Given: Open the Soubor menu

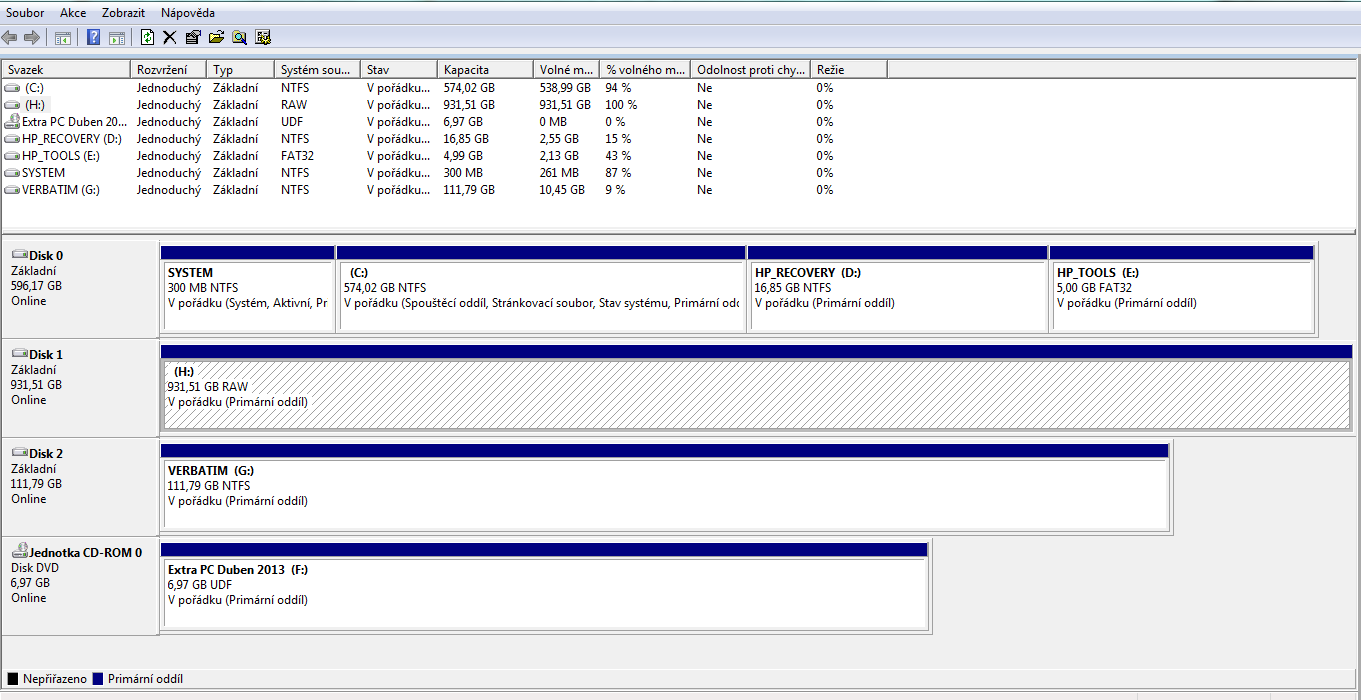Looking at the screenshot, I should coord(25,13).
